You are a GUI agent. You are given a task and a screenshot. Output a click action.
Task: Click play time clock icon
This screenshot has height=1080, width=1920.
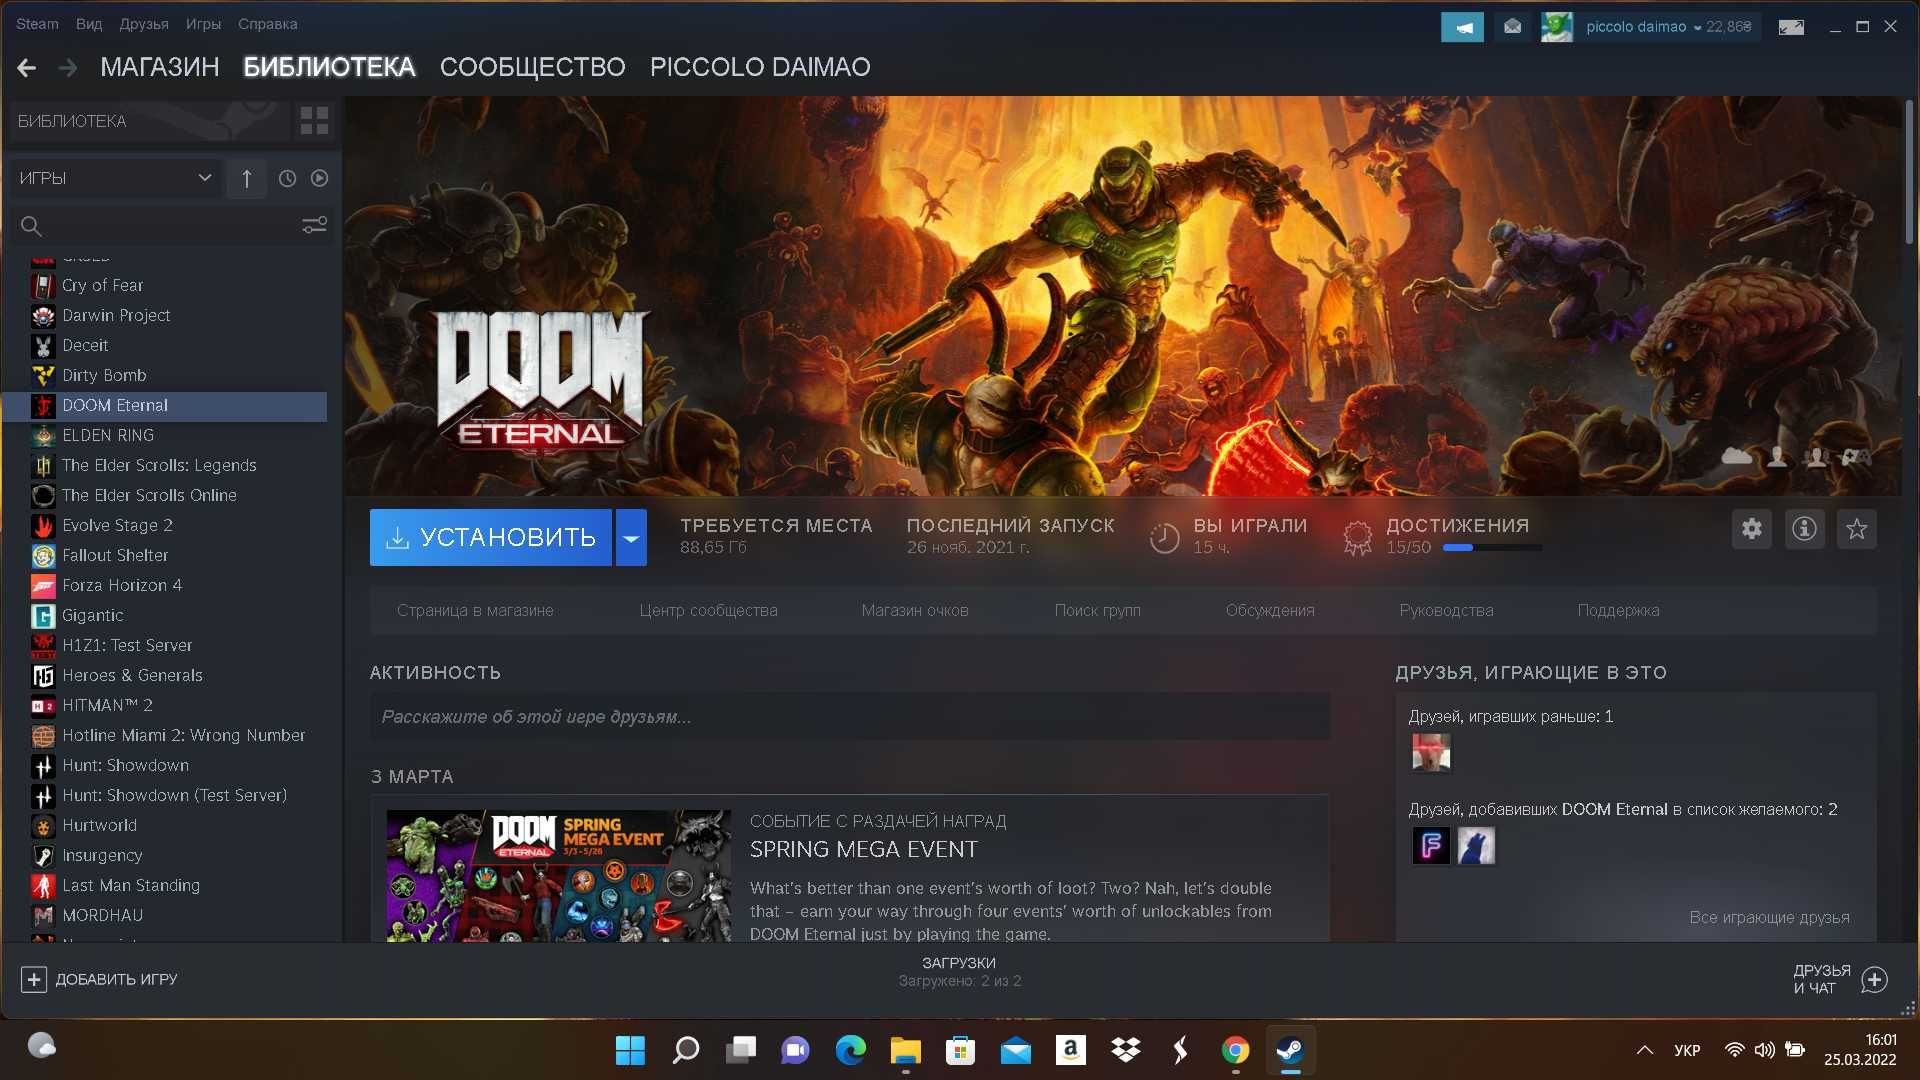(x=1164, y=538)
